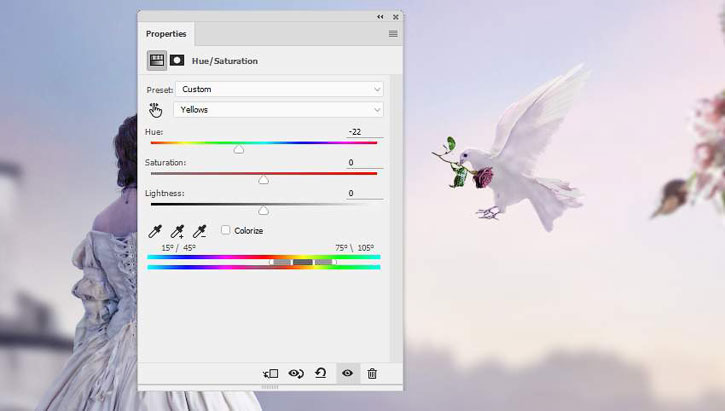This screenshot has width=725, height=411.
Task: Select the Hue/Saturation adjustment icon
Action: (157, 61)
